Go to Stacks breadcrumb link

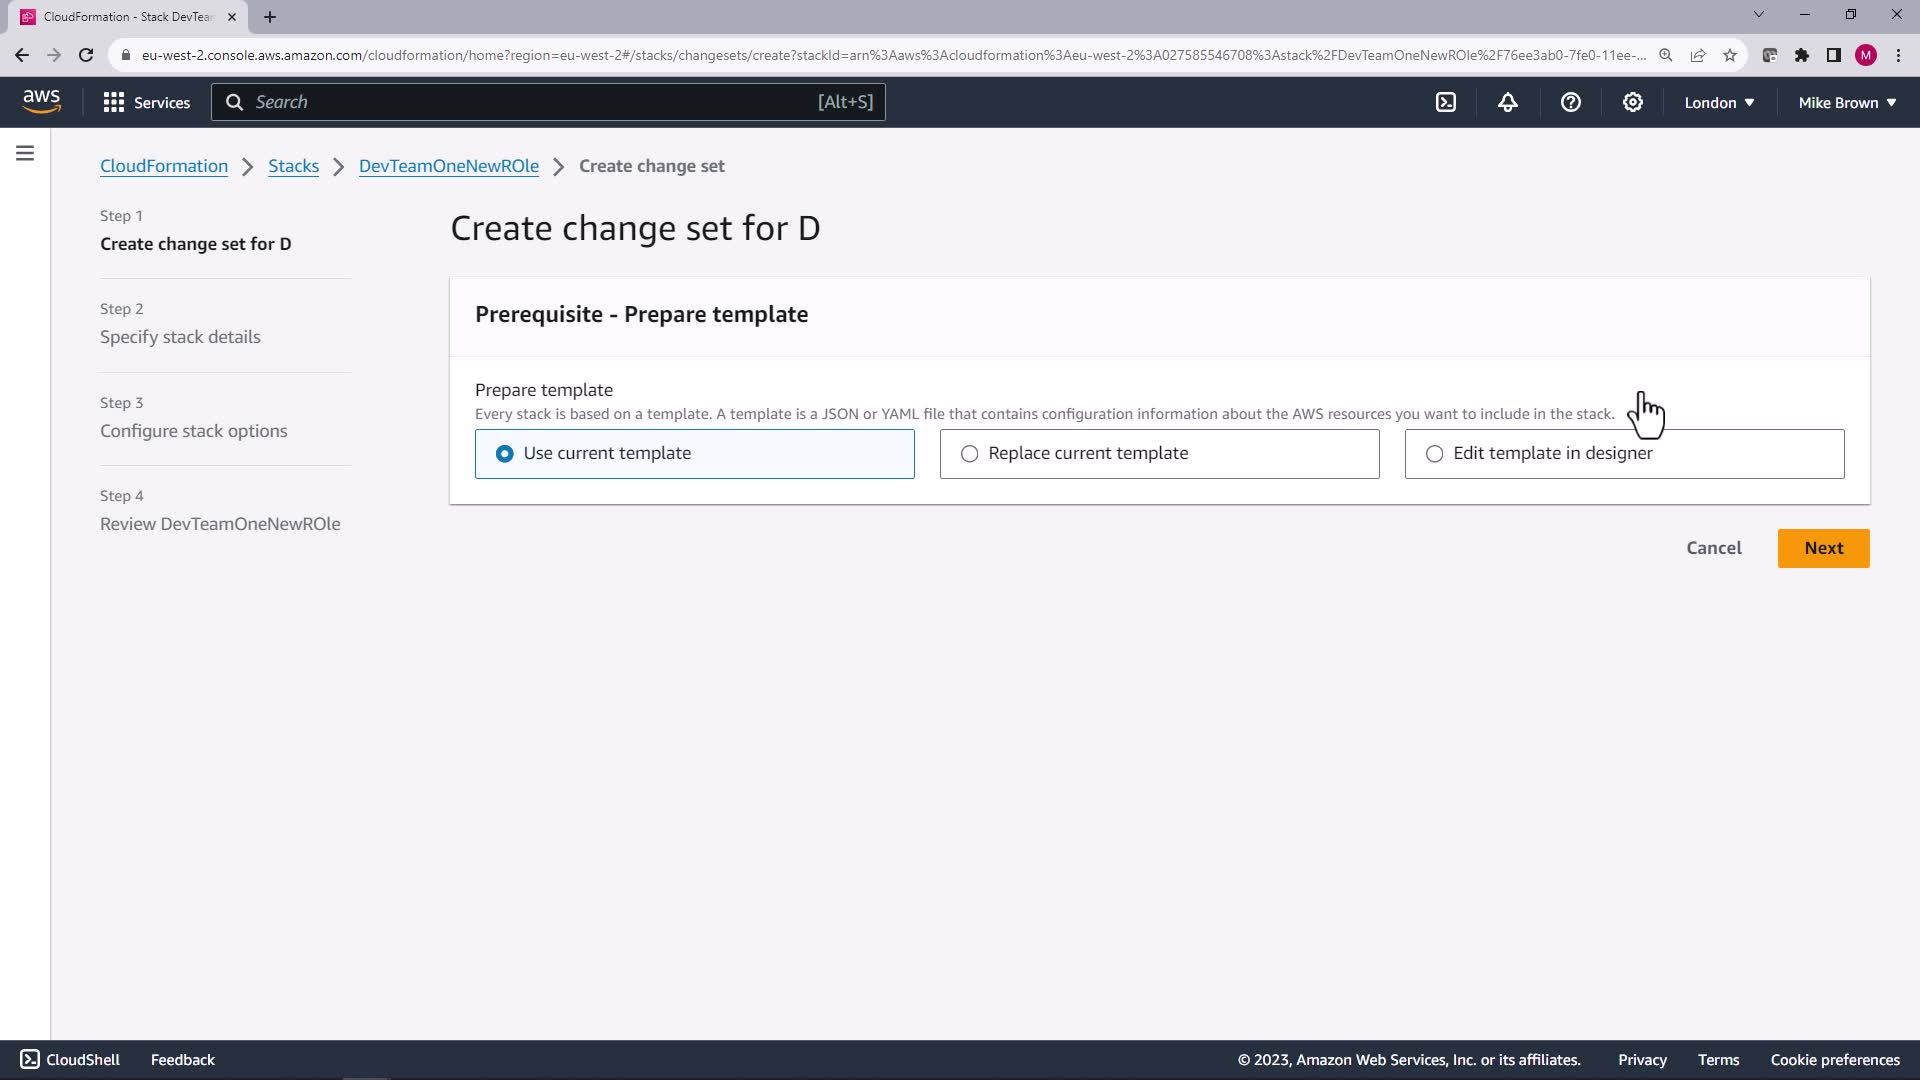293,166
